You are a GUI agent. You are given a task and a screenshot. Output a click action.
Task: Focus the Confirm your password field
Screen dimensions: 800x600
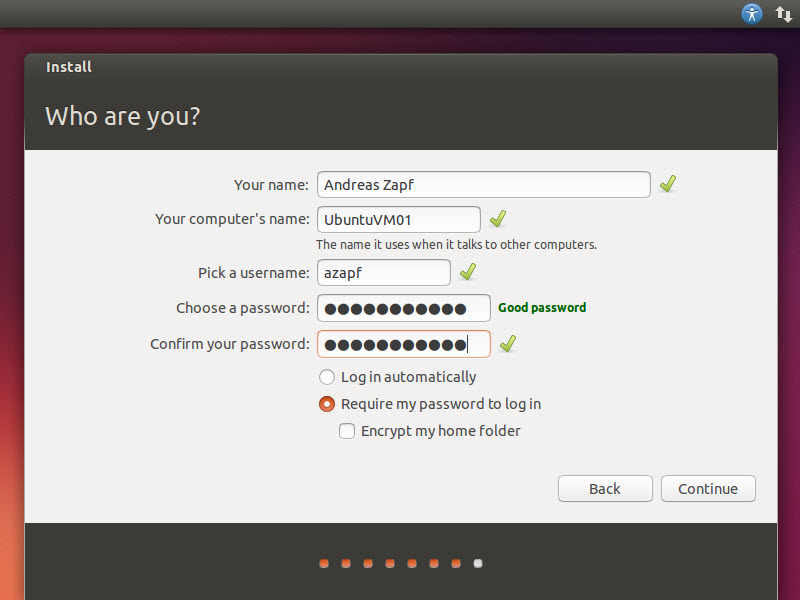pyautogui.click(x=404, y=344)
